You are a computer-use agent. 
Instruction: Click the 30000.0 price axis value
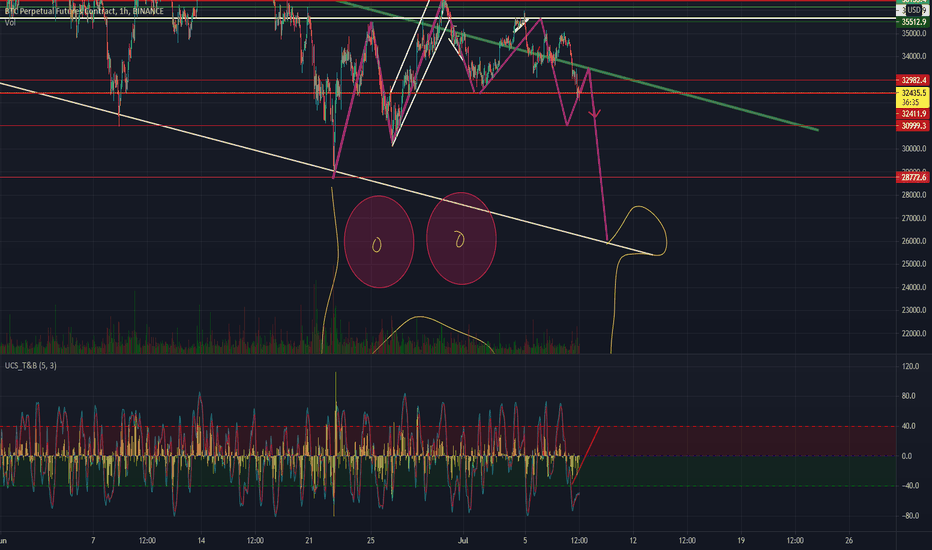[x=914, y=149]
